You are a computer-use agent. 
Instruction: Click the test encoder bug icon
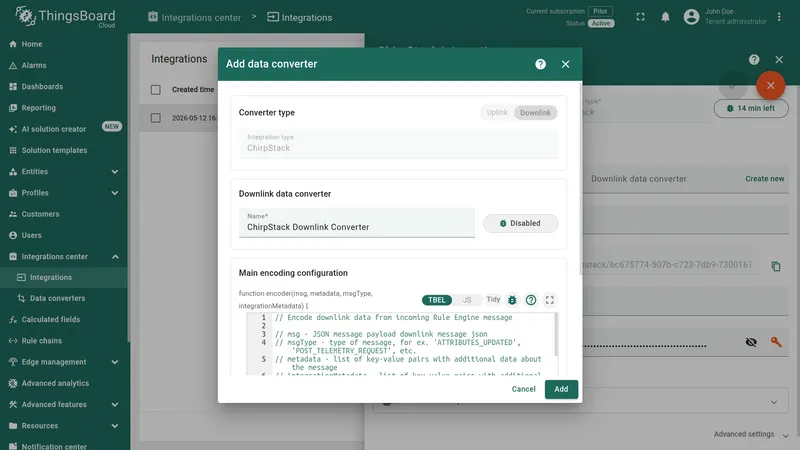pos(512,300)
